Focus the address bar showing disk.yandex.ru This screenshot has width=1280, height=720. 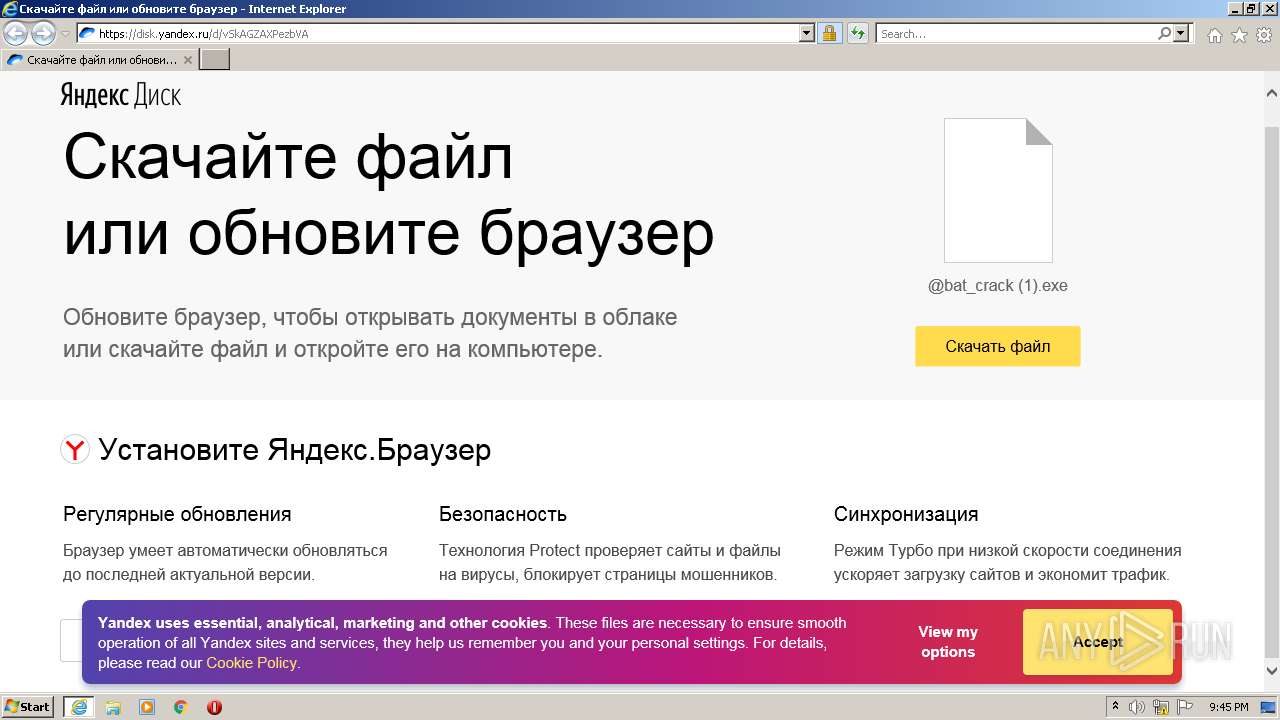tap(438, 33)
